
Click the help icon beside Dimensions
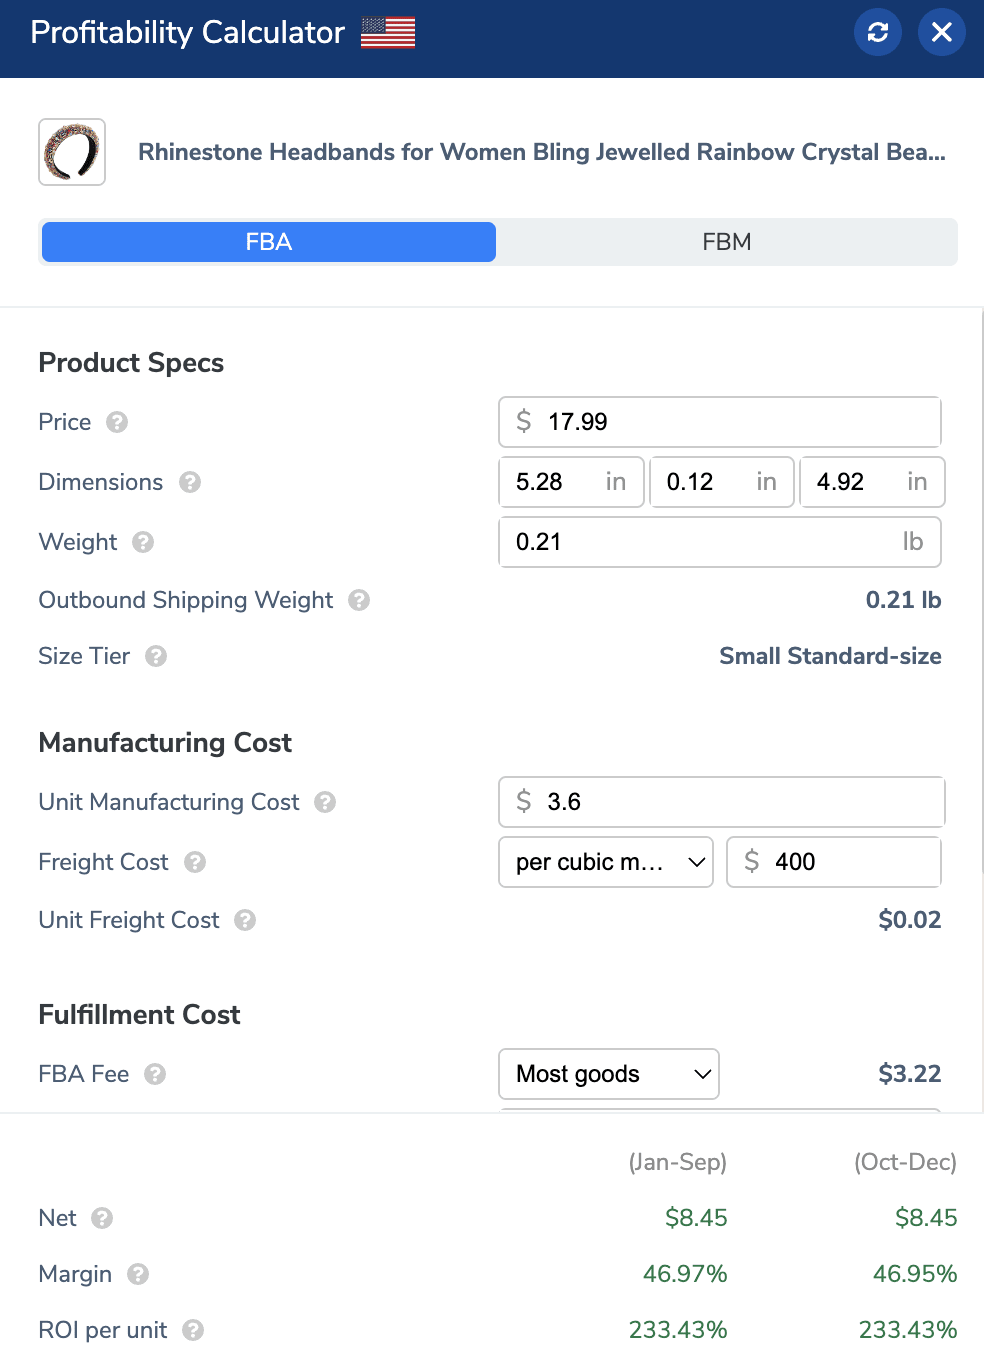tap(190, 482)
